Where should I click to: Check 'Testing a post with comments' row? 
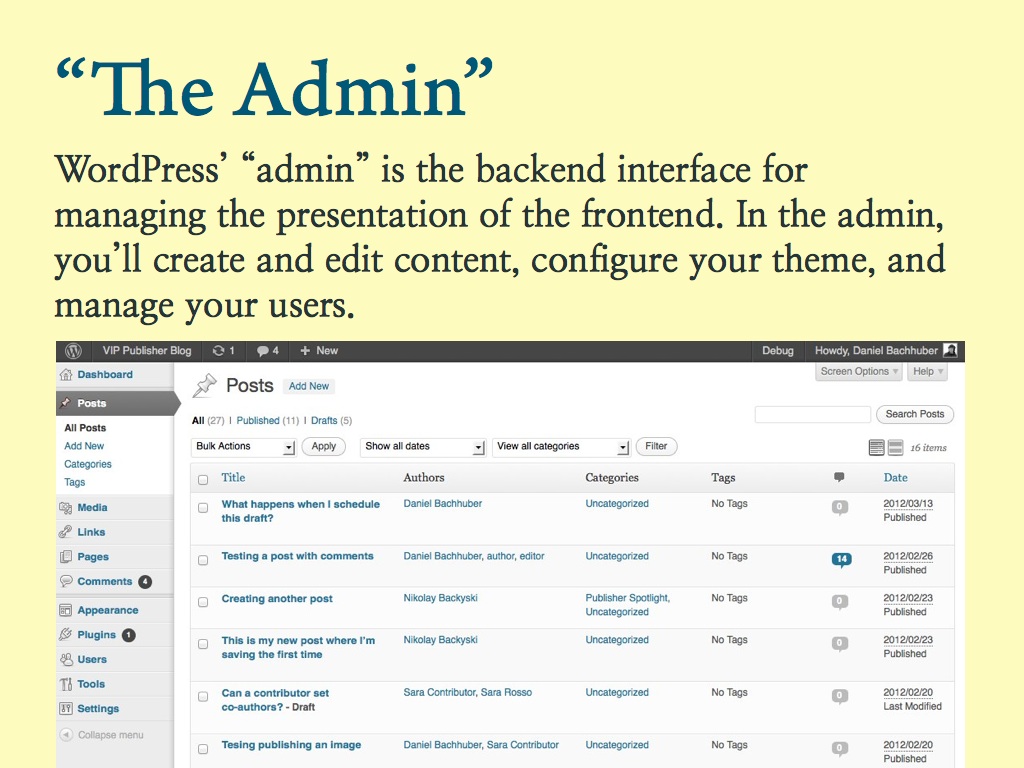coord(203,560)
